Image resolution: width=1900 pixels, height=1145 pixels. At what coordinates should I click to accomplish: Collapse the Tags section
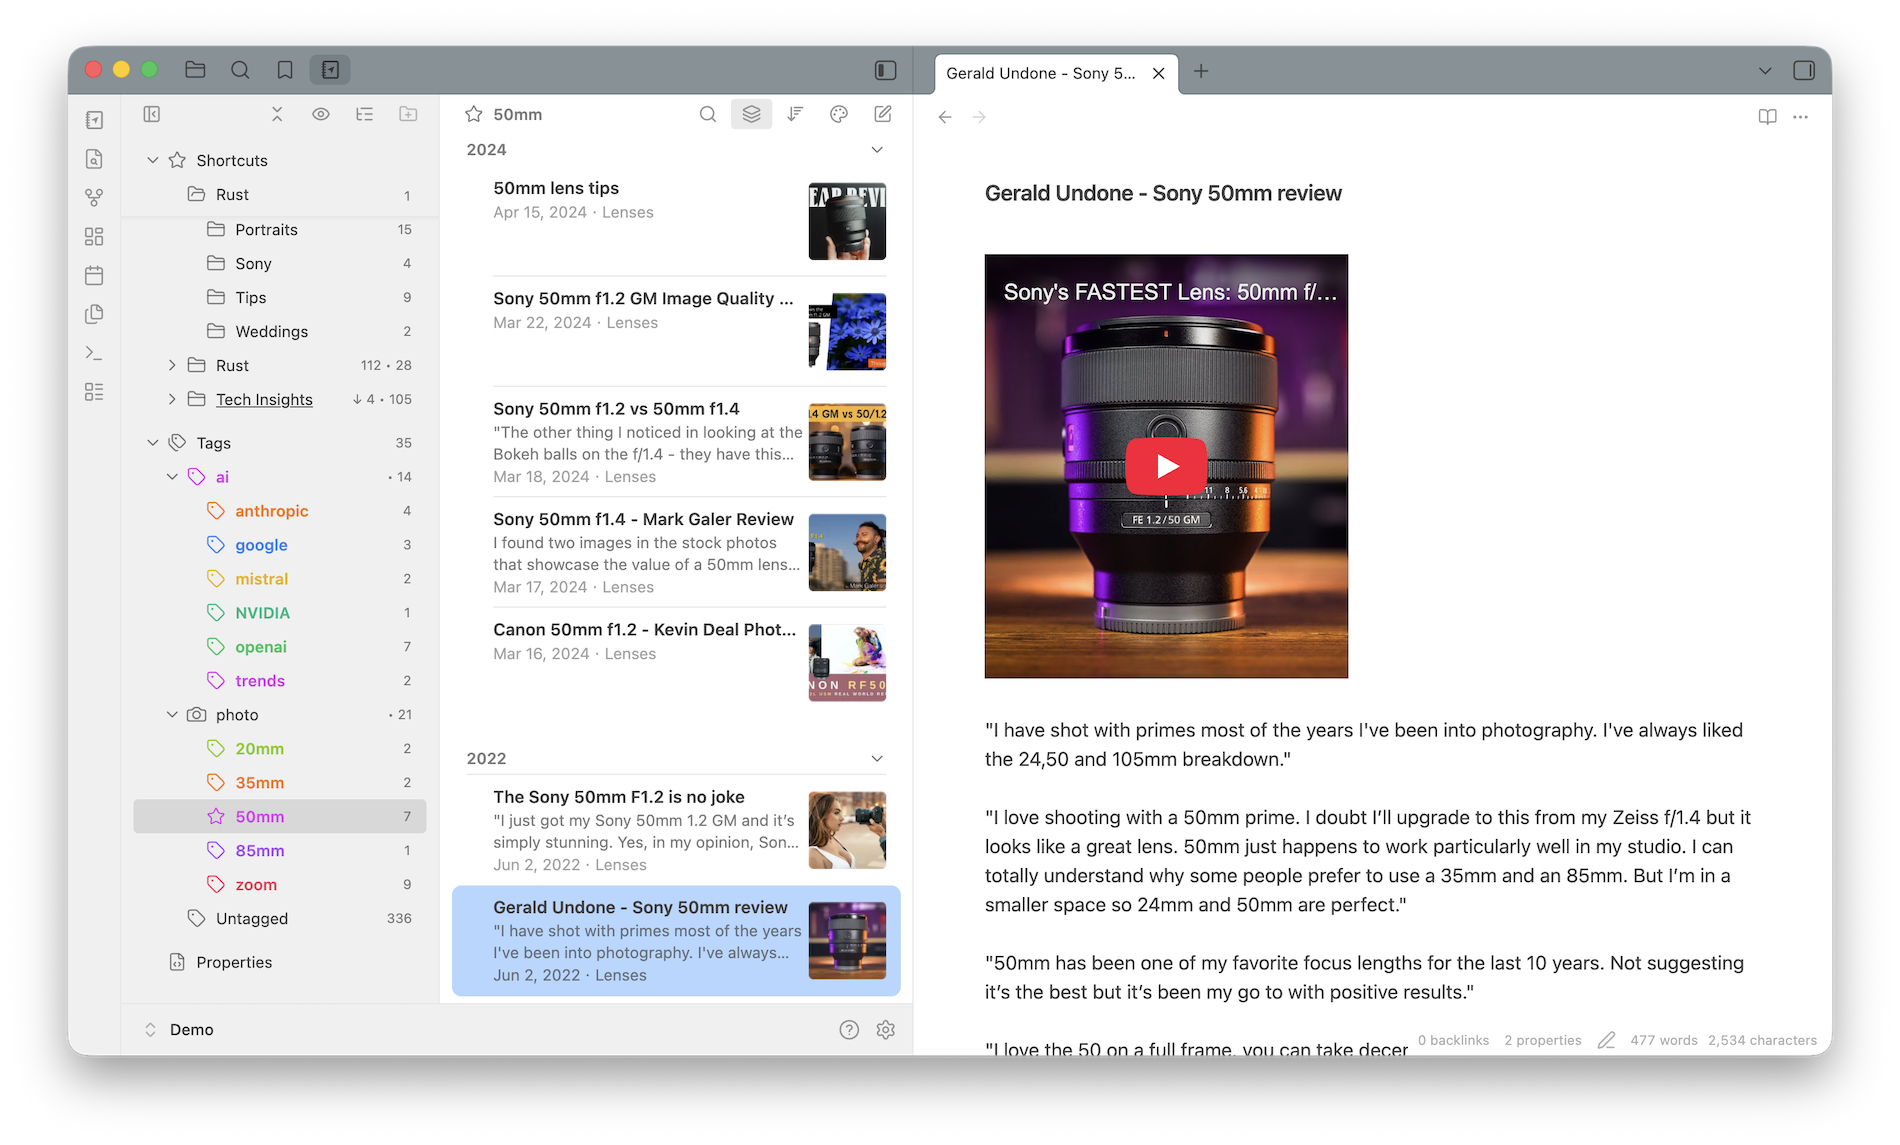[153, 443]
